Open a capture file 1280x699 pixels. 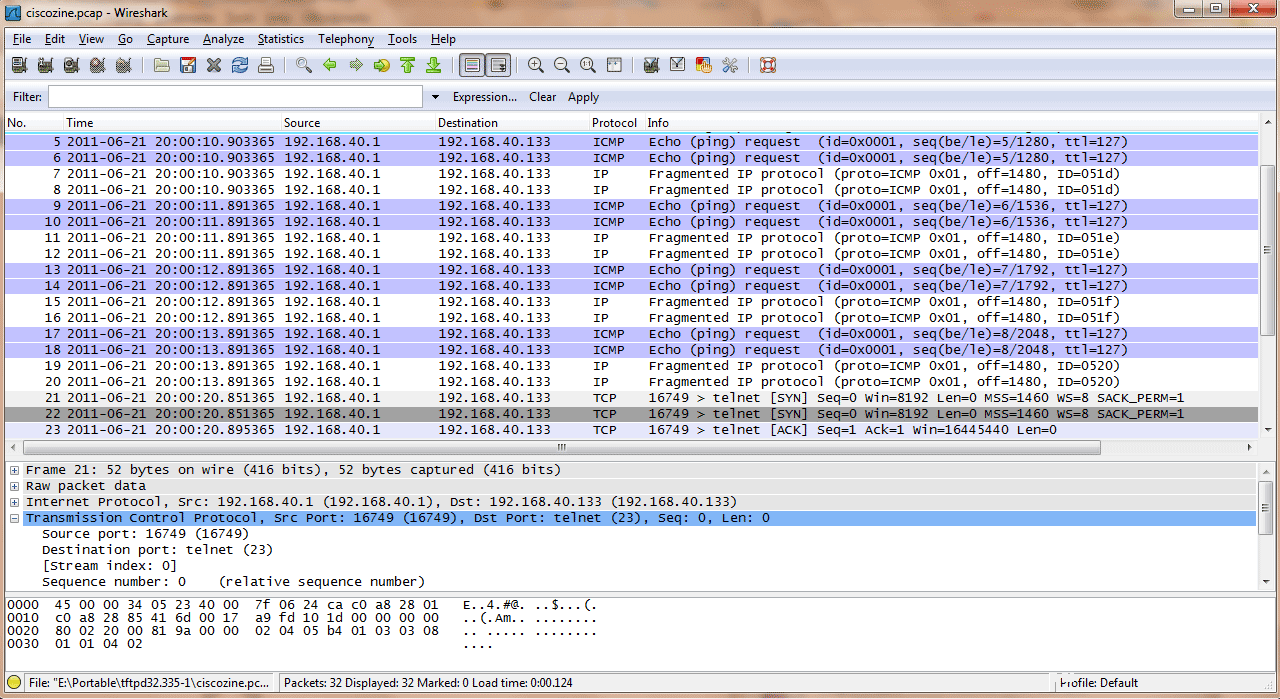pos(162,65)
